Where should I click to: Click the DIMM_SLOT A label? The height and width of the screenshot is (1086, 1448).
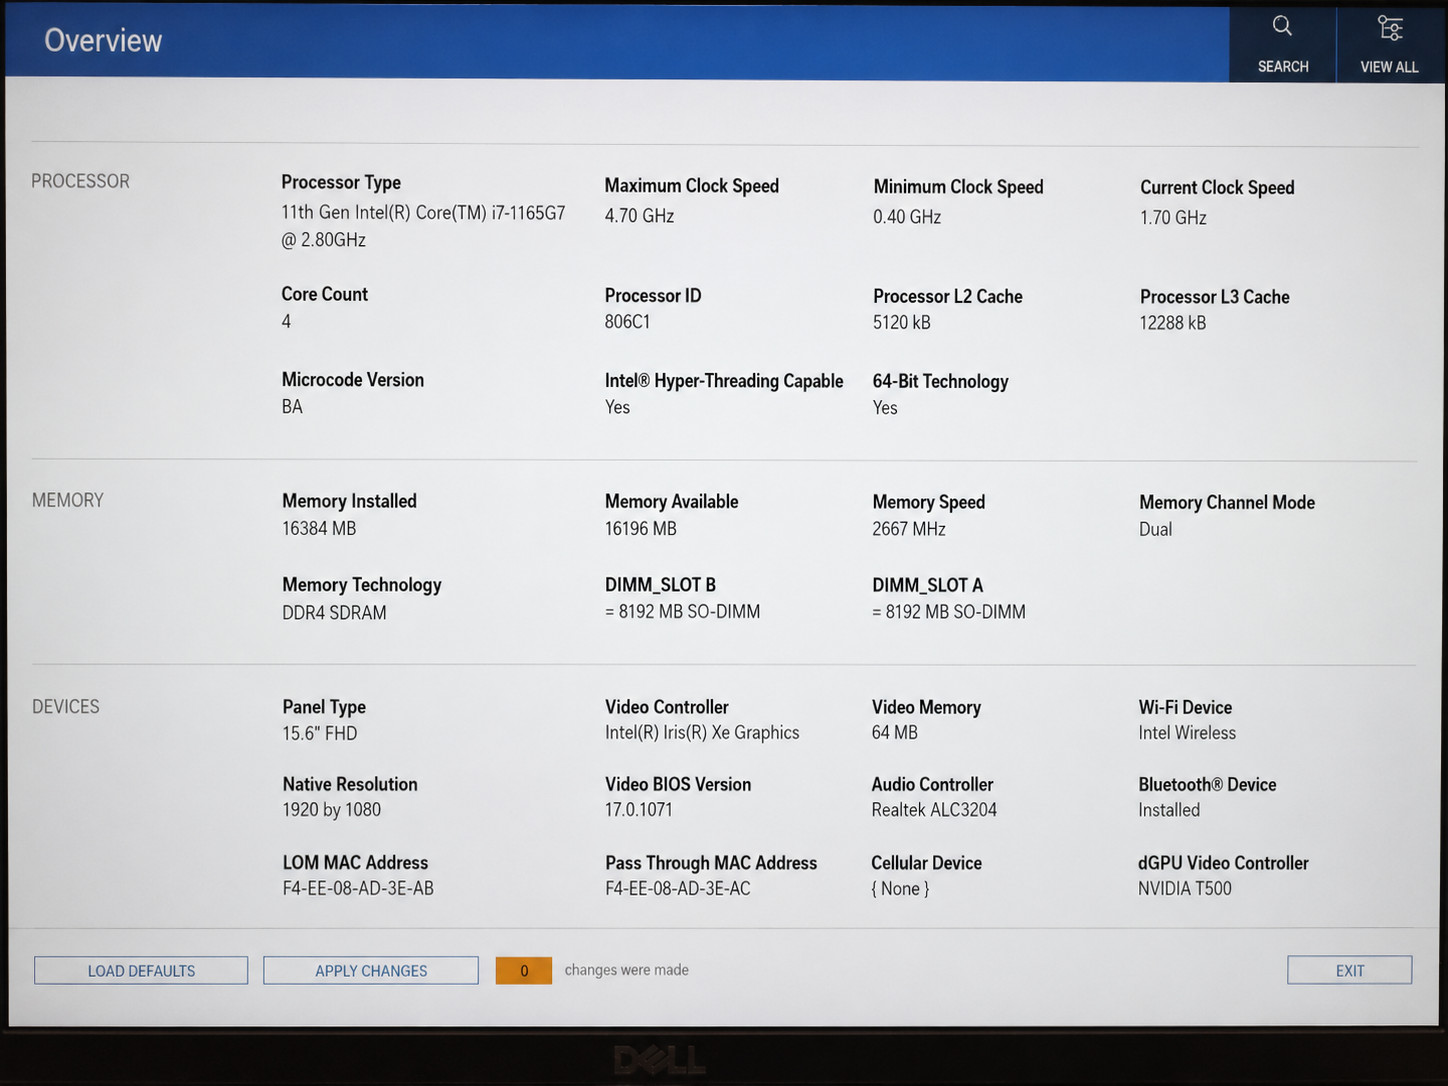click(927, 585)
